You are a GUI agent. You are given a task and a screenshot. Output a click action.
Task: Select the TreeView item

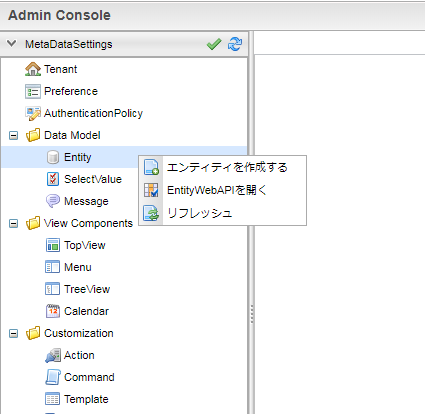(87, 289)
